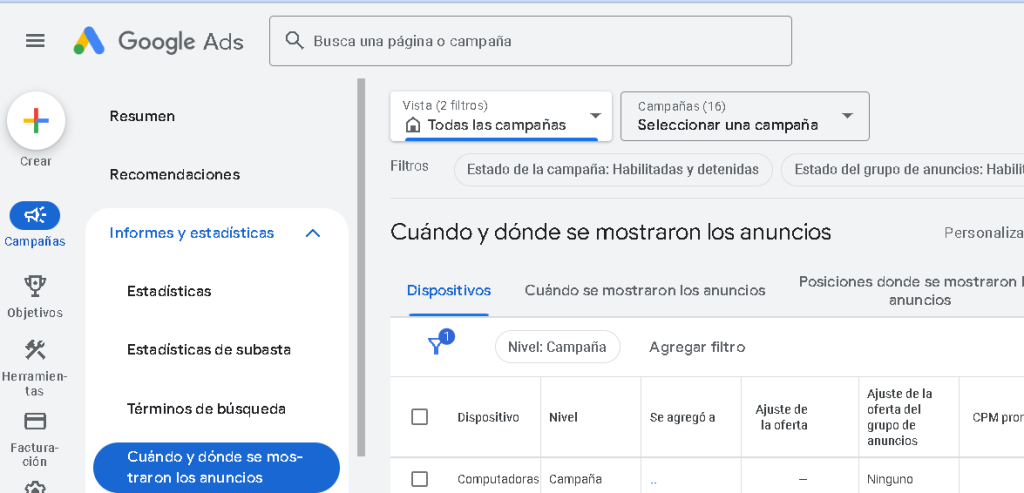The width and height of the screenshot is (1024, 493).
Task: Switch to Cuándo se mostraron los anuncios tab
Action: point(645,290)
